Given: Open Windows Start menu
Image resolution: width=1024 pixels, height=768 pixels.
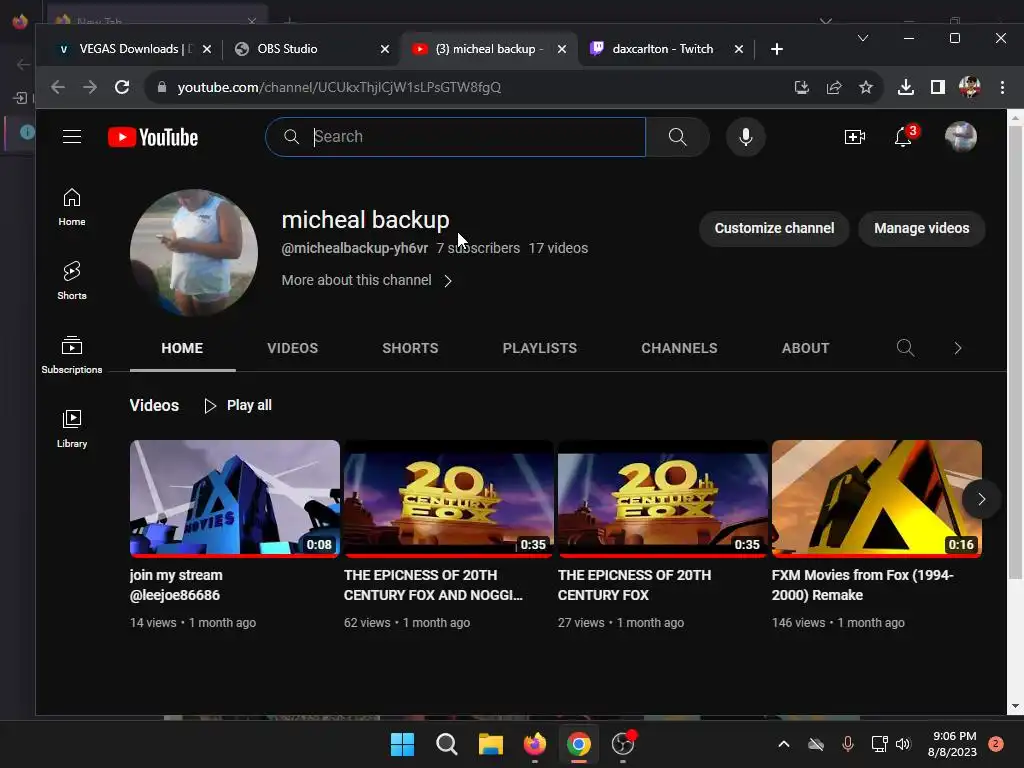Looking at the screenshot, I should point(402,744).
